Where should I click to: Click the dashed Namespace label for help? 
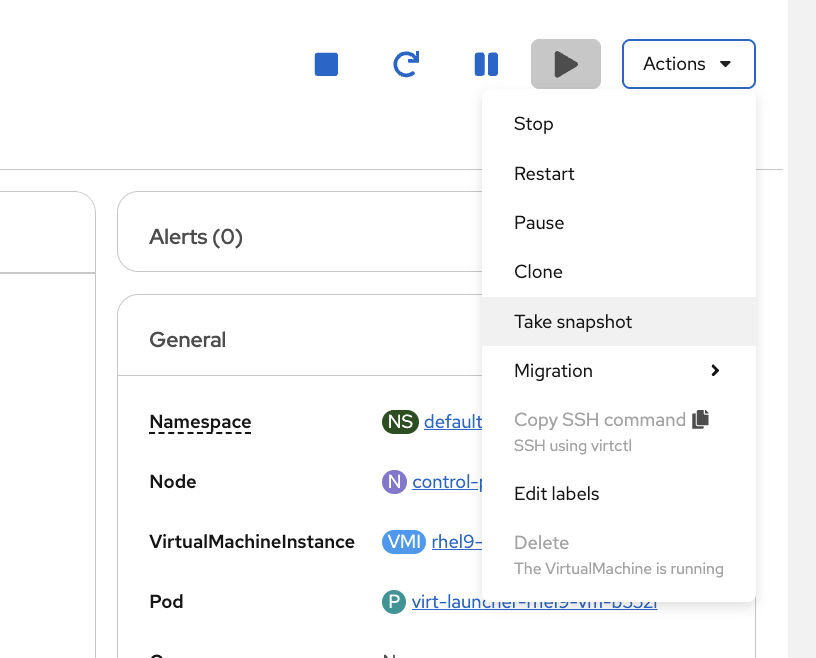(200, 421)
